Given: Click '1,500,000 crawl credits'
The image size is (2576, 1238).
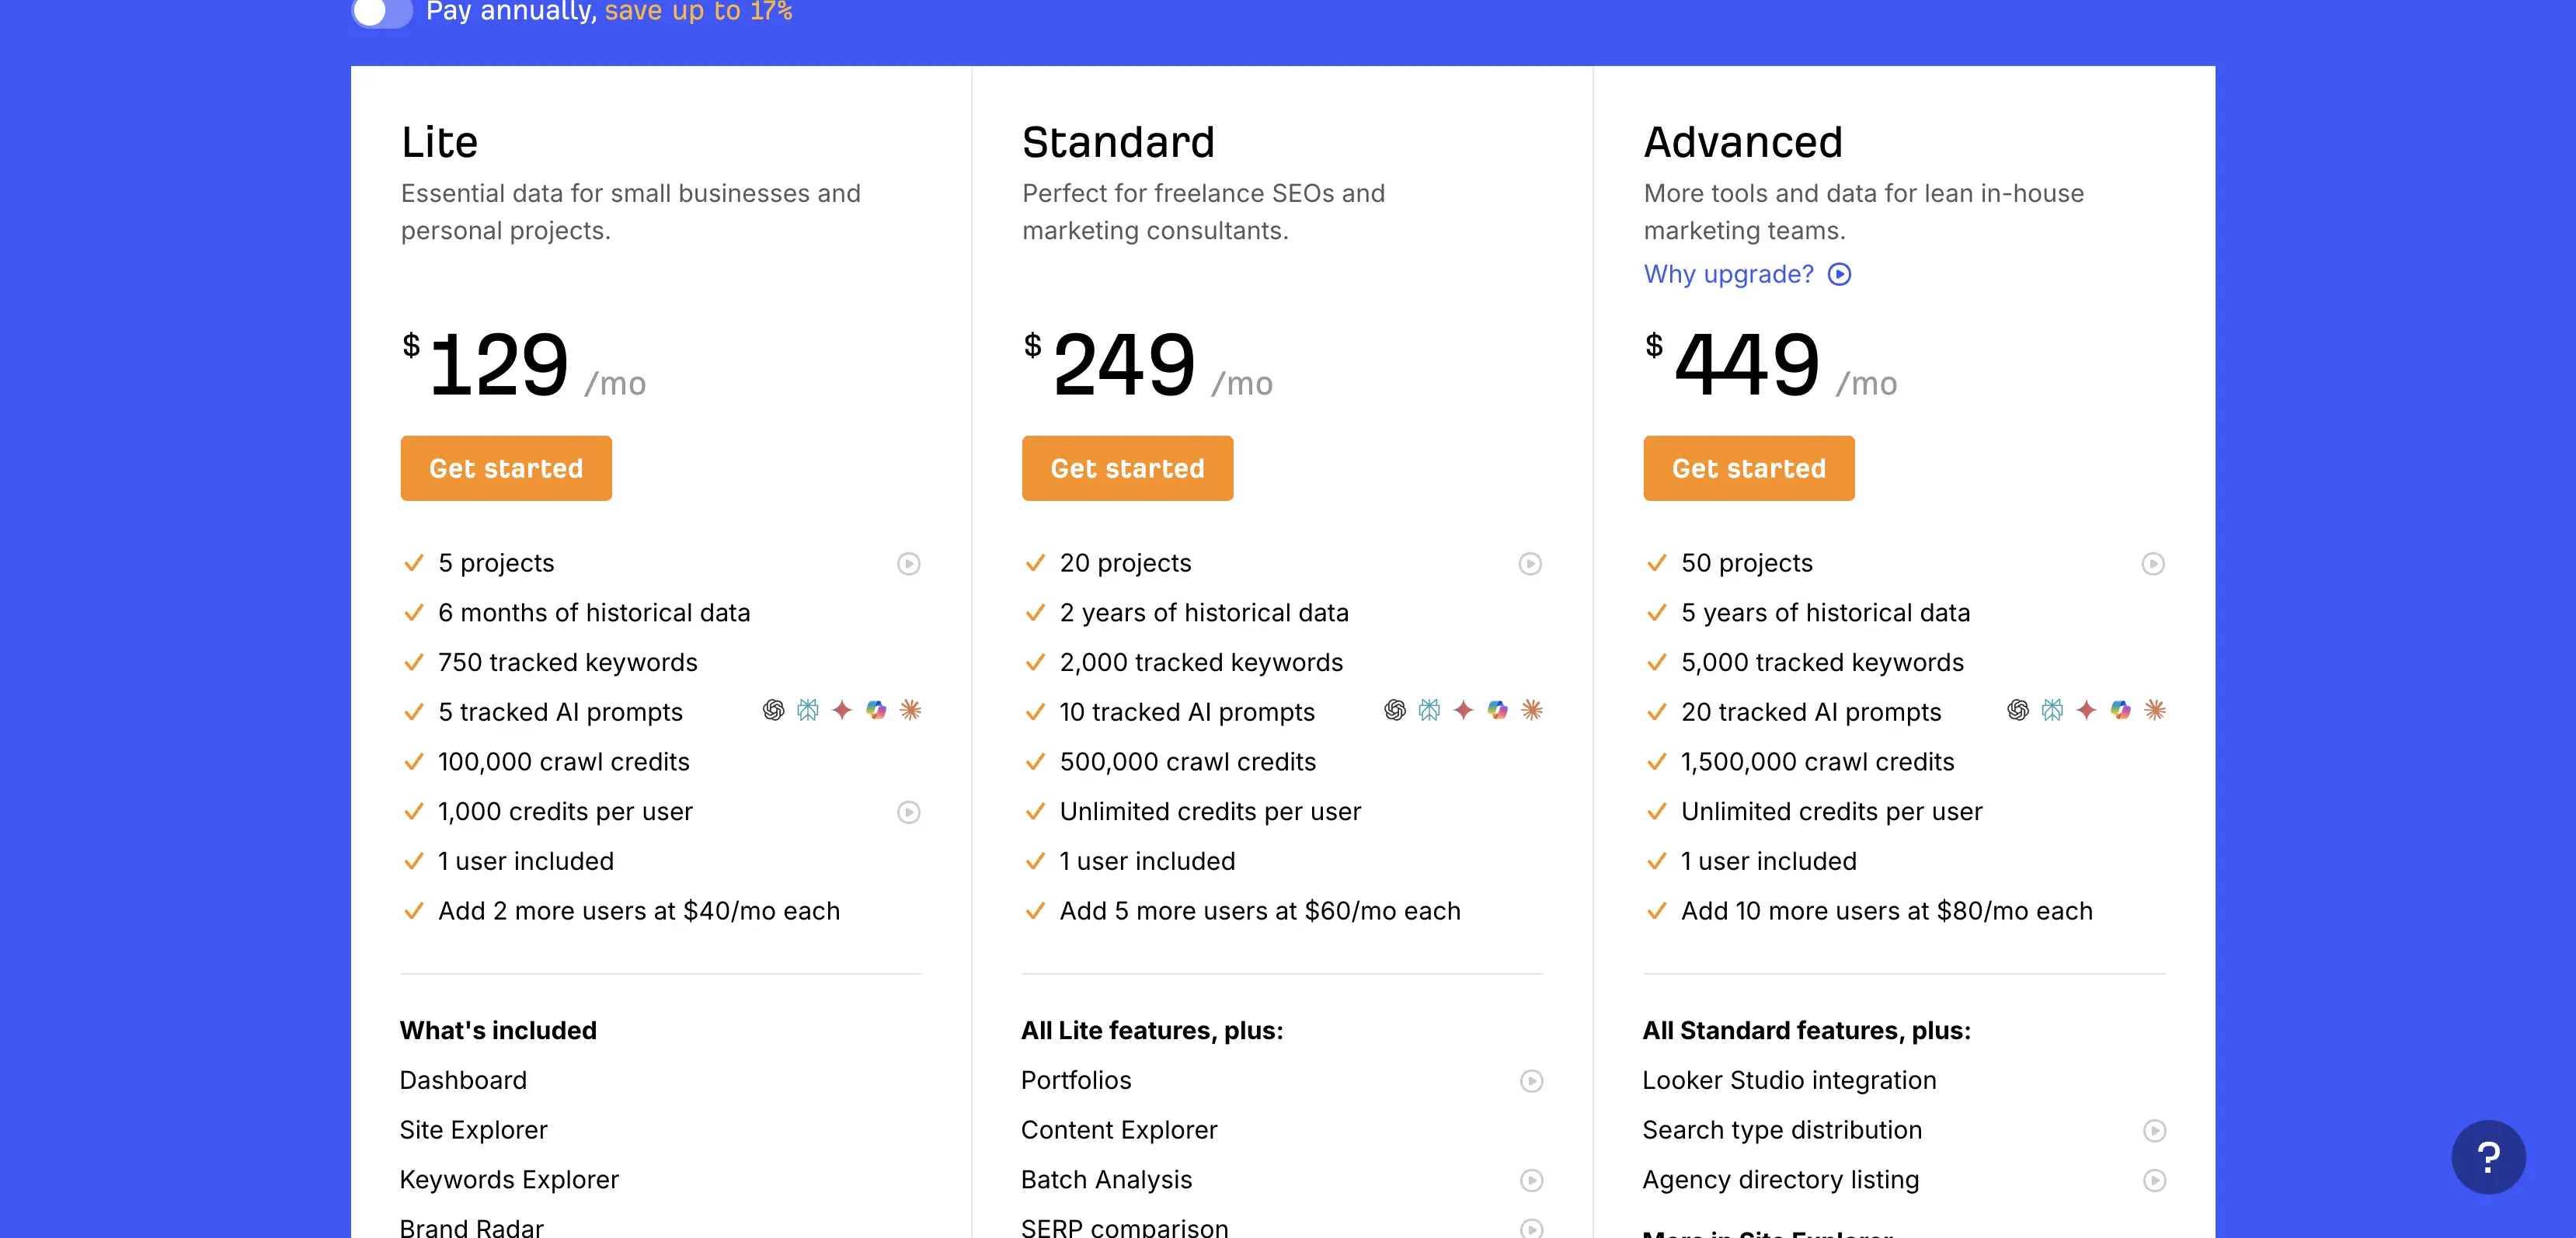Looking at the screenshot, I should [1818, 762].
